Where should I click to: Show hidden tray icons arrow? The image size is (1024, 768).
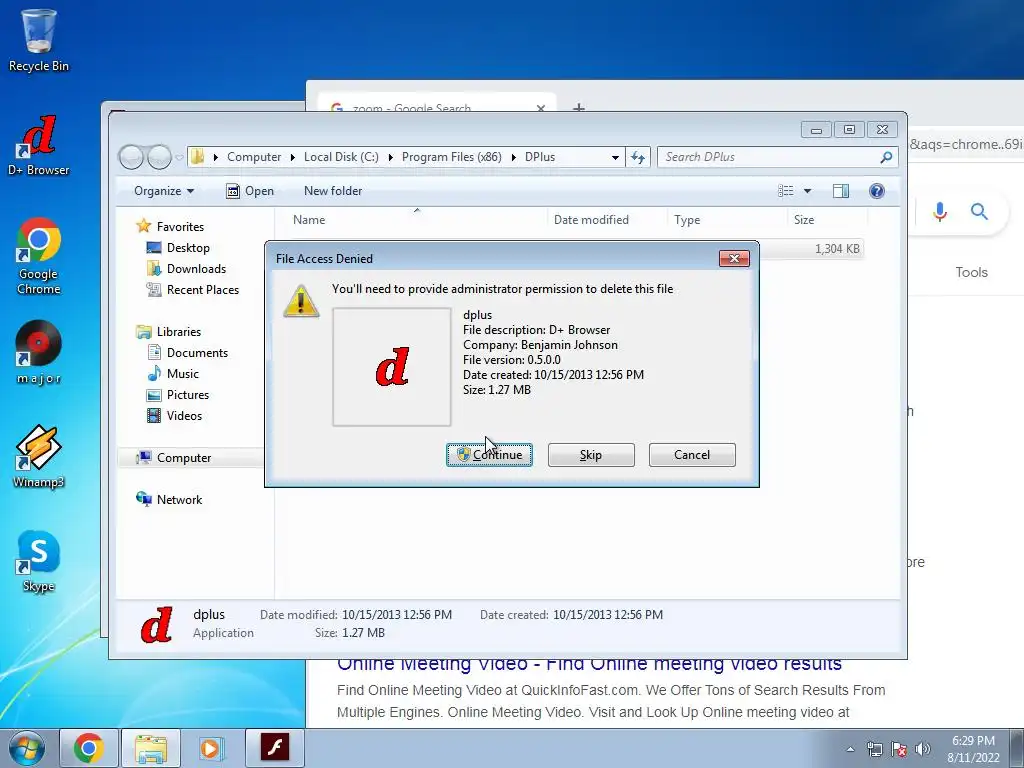pos(850,749)
